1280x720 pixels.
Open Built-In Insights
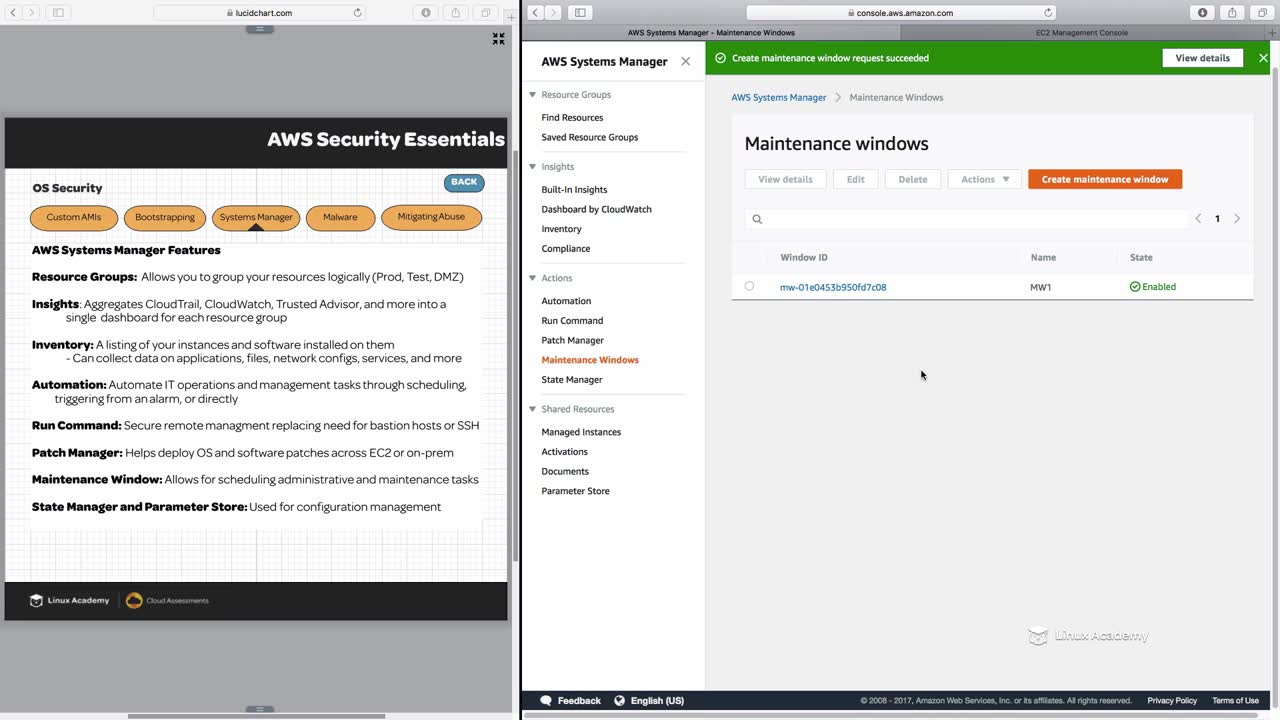tap(574, 189)
